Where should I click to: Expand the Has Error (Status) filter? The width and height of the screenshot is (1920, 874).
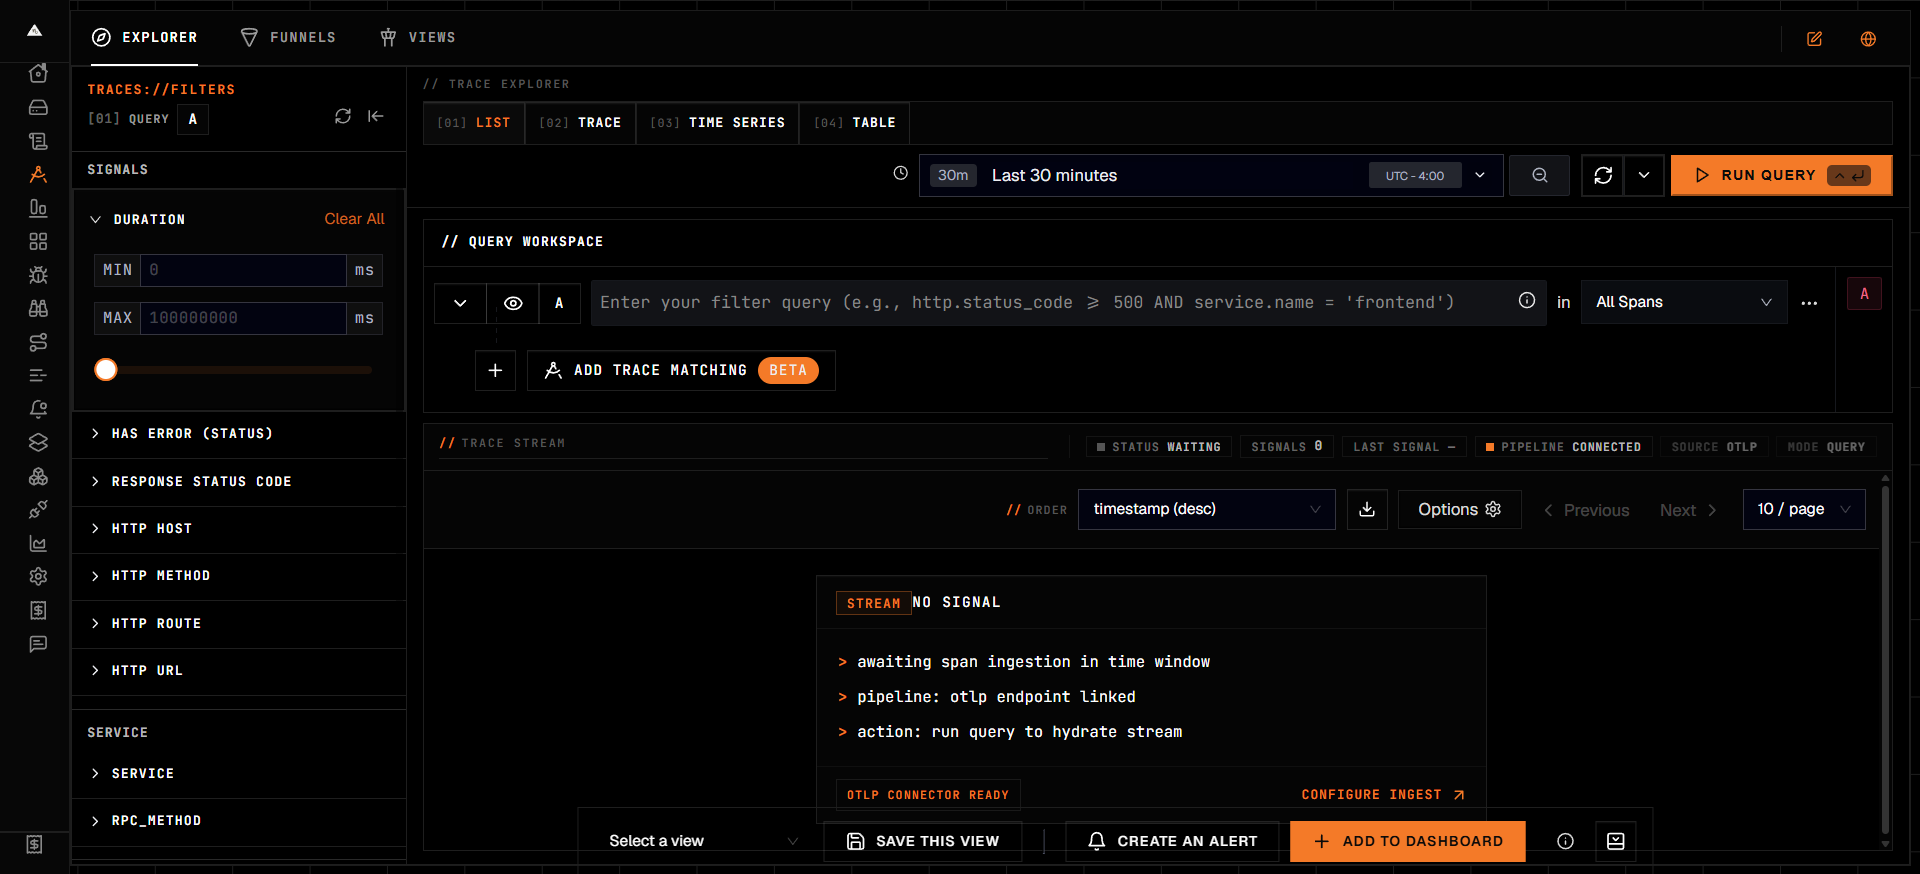click(x=238, y=434)
